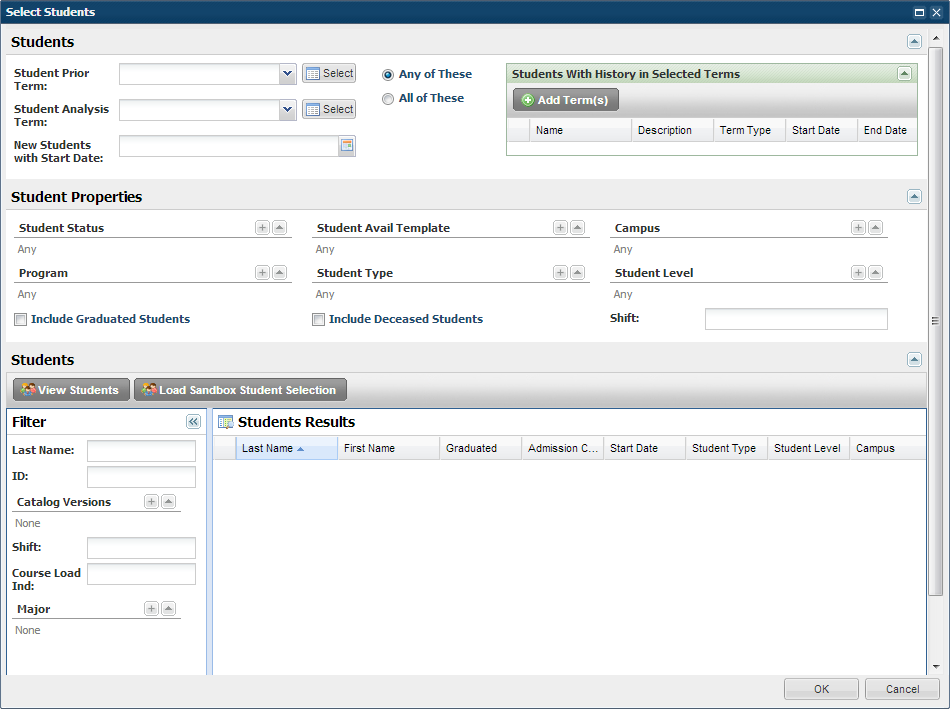950x709 pixels.
Task: Select the All of These option
Action: (388, 99)
